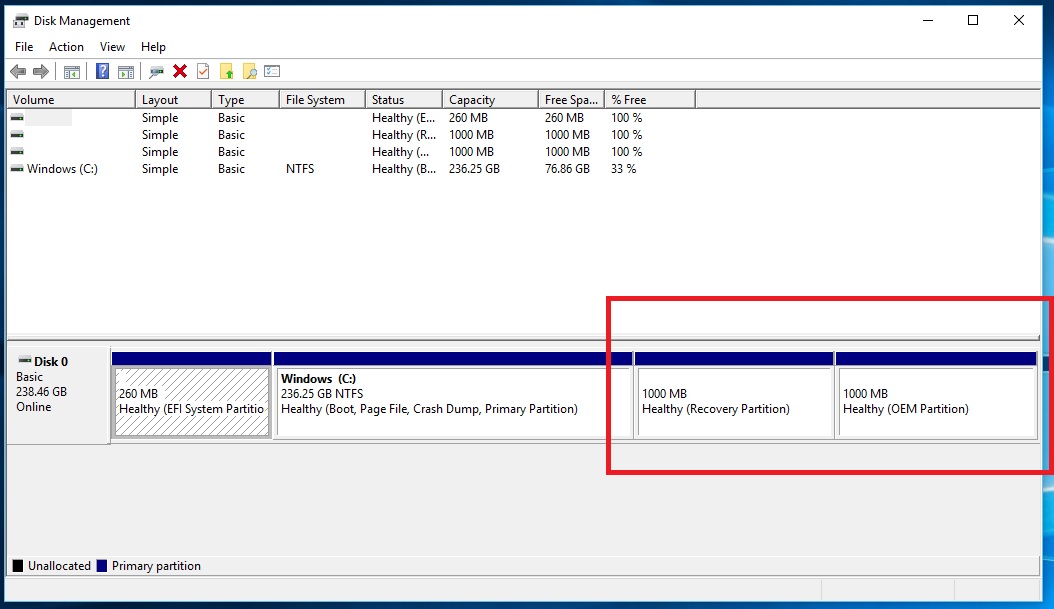This screenshot has width=1054, height=609.
Task: Click the 260 MB capacity cell in list
Action: click(x=469, y=118)
